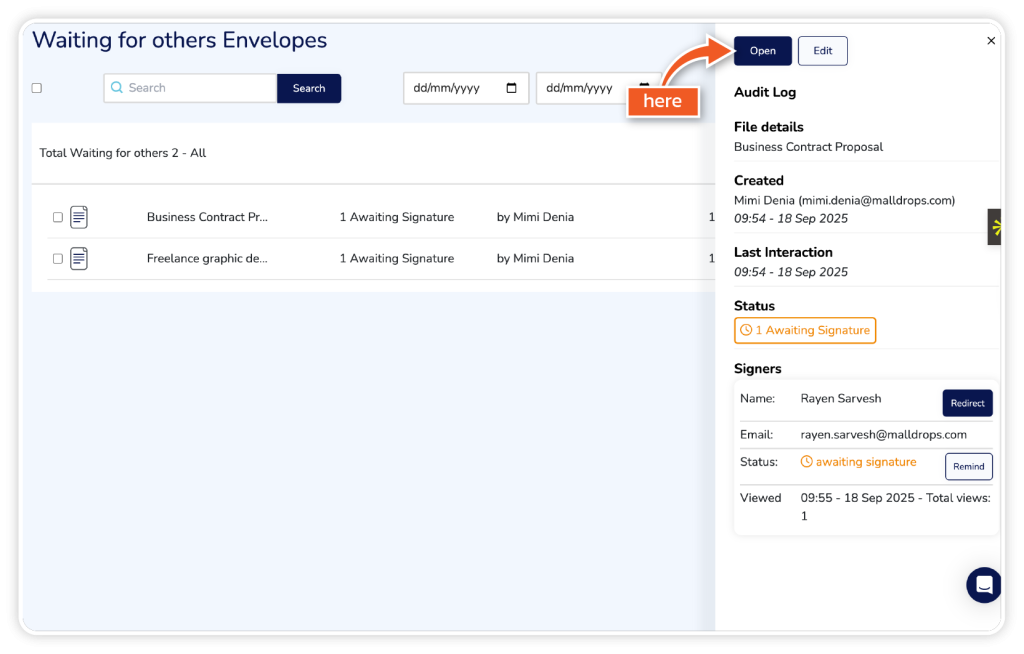Open the chat support bubble icon

point(983,585)
